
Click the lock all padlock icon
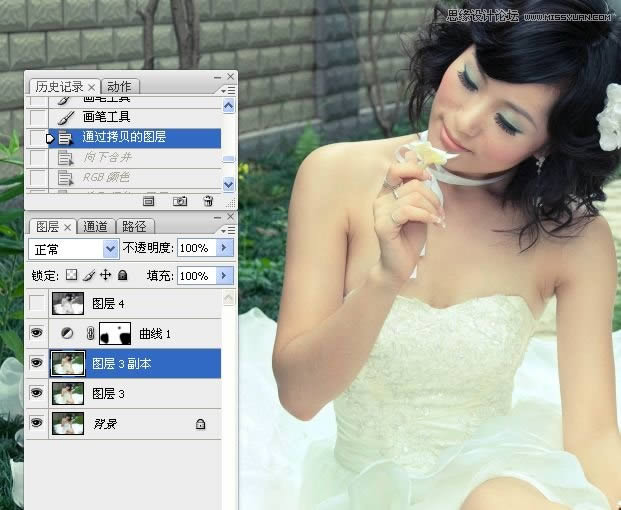[122, 275]
